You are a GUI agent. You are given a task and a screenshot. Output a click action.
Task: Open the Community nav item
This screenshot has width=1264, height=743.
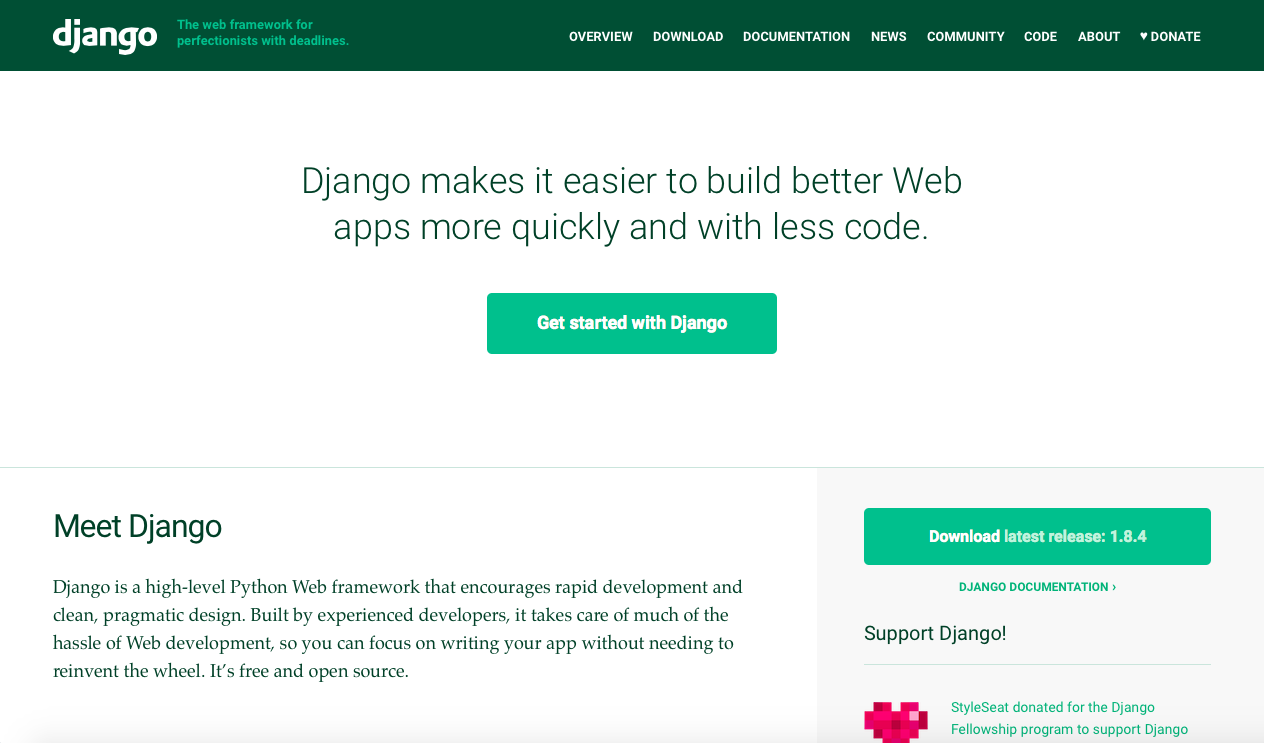[966, 36]
